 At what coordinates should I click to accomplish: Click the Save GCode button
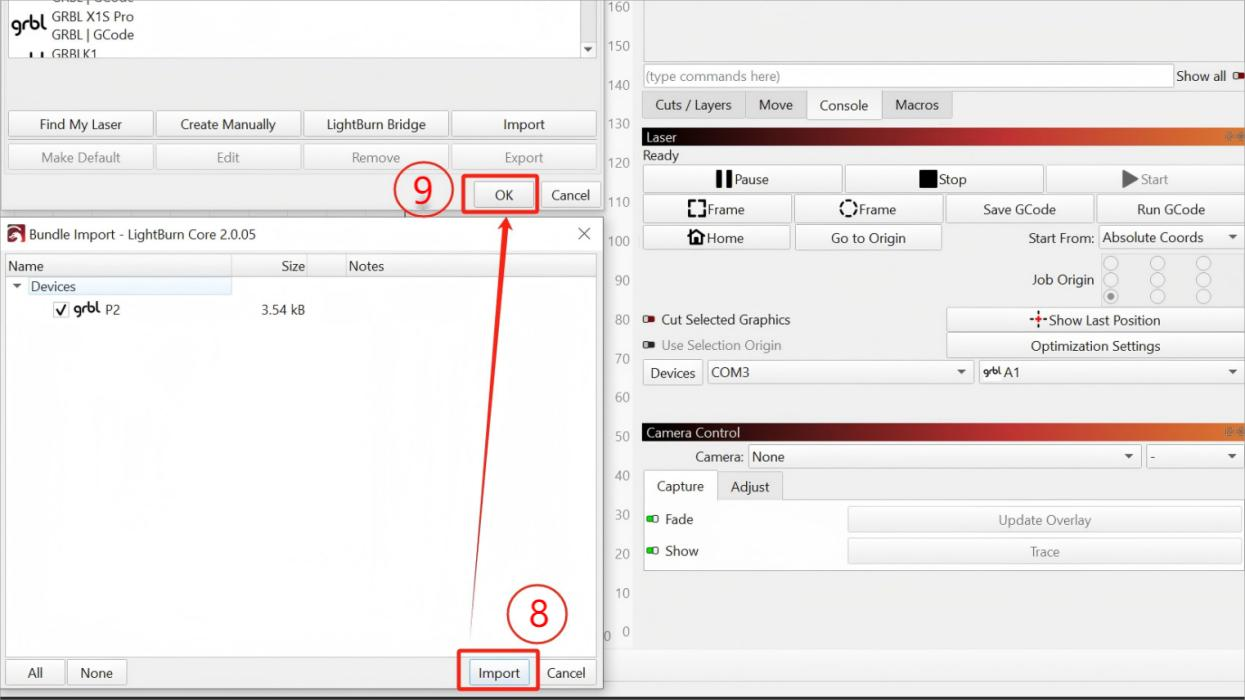[x=1019, y=209]
